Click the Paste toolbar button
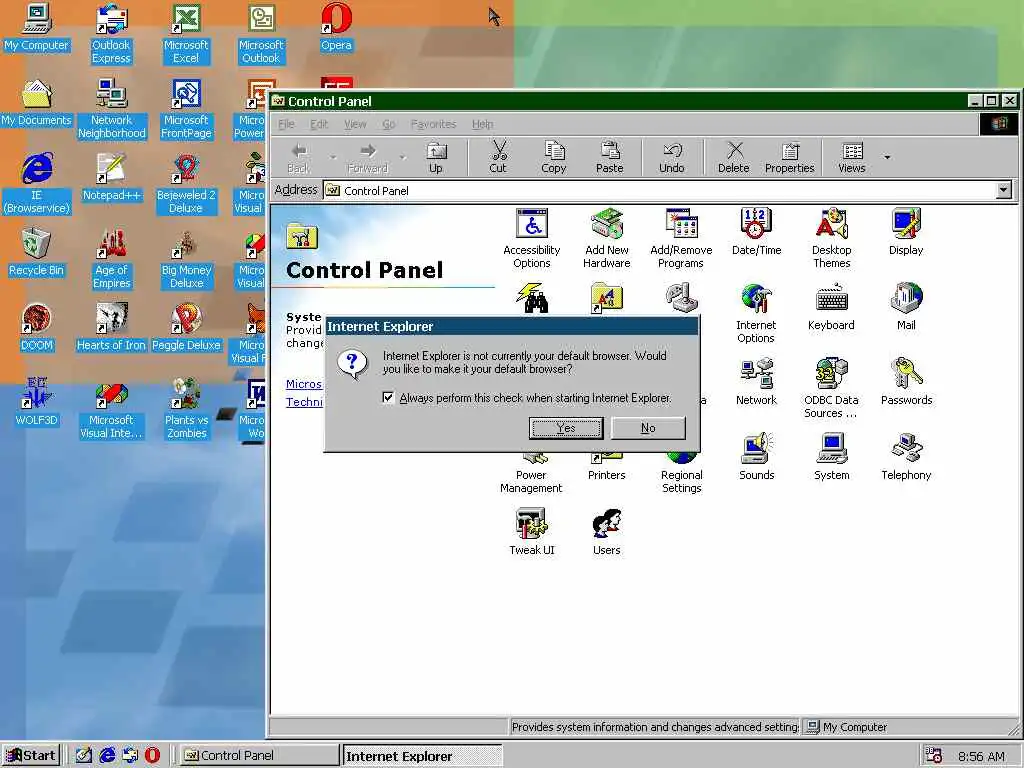Screen dimensions: 1024x768 (609, 157)
